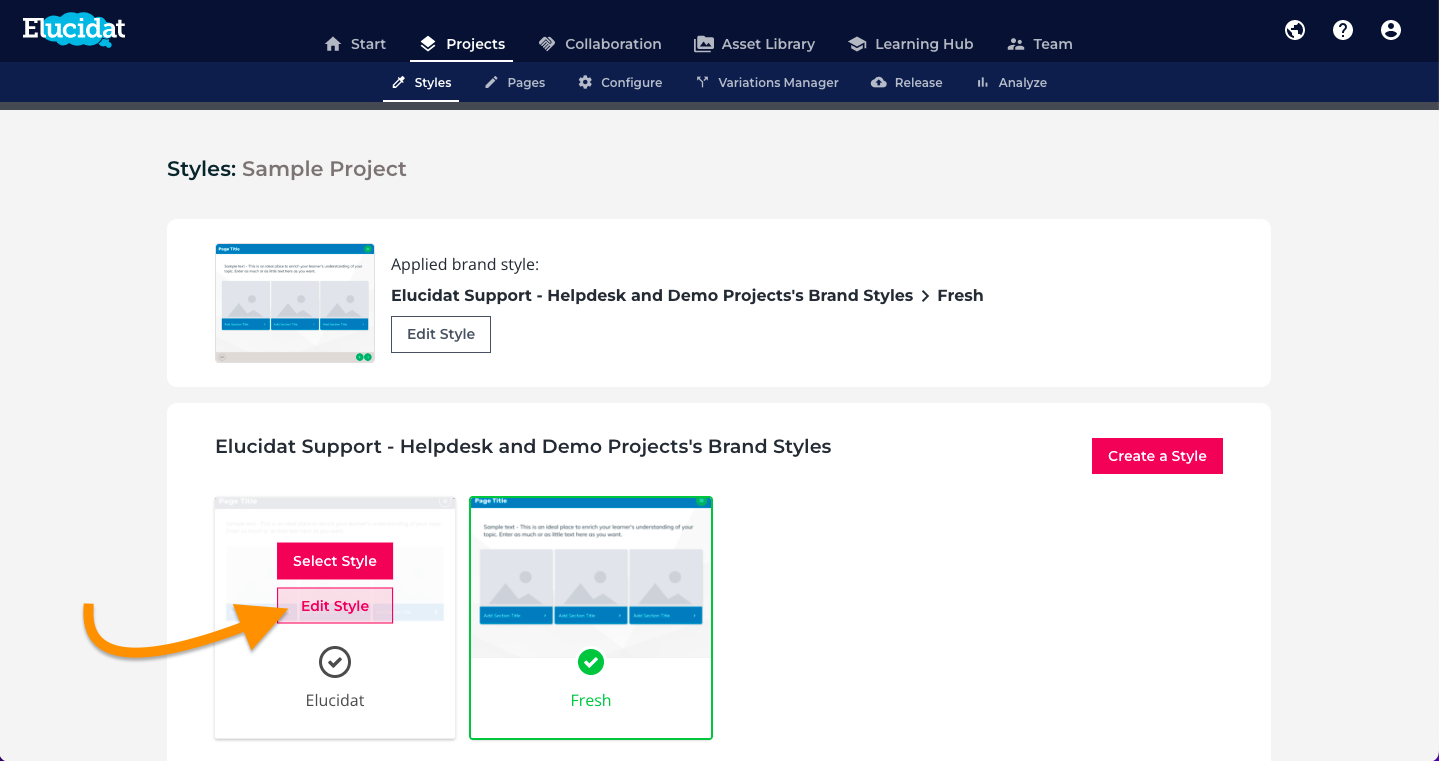
Task: Open the Team section
Action: coord(1040,44)
